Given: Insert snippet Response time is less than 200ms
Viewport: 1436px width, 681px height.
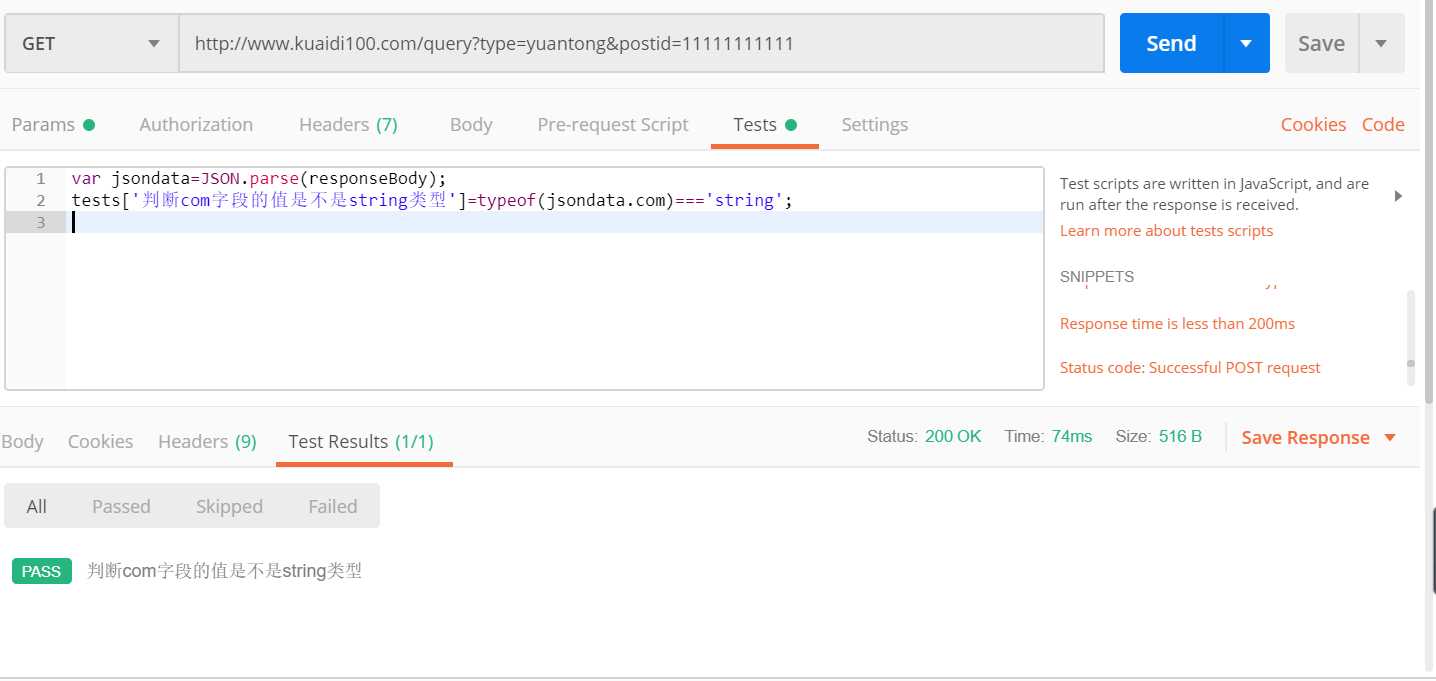Looking at the screenshot, I should [1177, 324].
